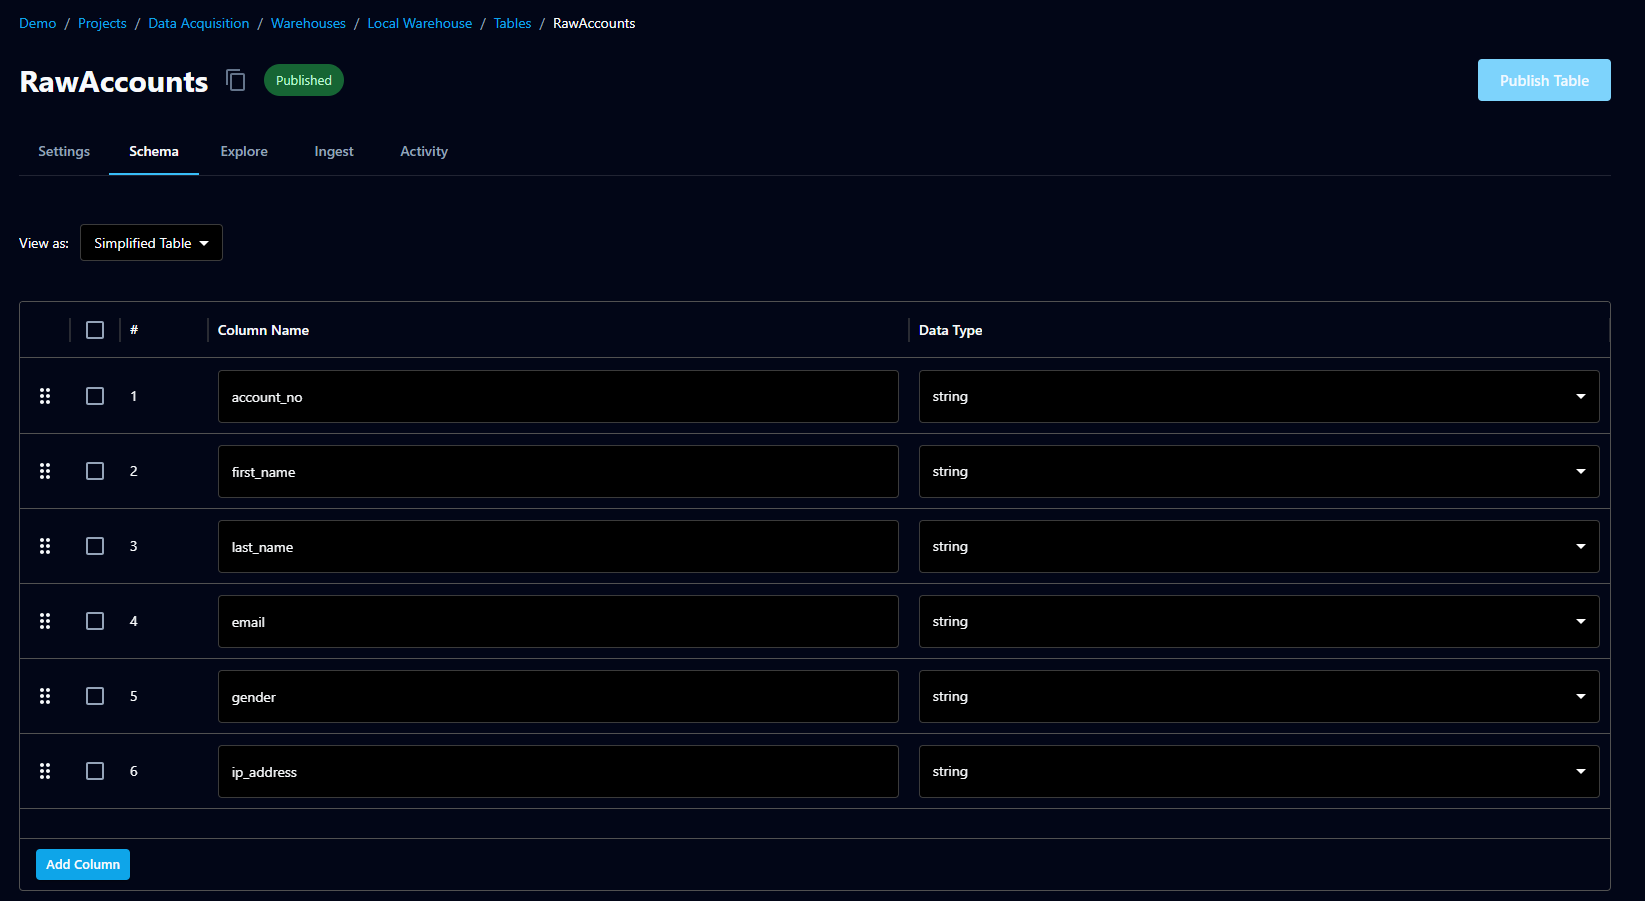Switch to the Settings tab
Screen dimensions: 1645x901
64,152
